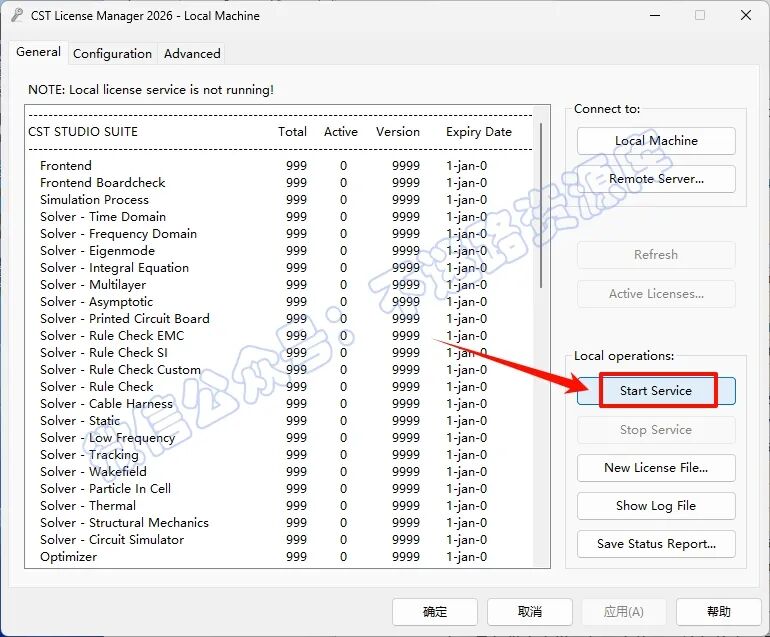Viewport: 770px width, 637px height.
Task: Select Solver - Static row
Action: click(x=264, y=421)
